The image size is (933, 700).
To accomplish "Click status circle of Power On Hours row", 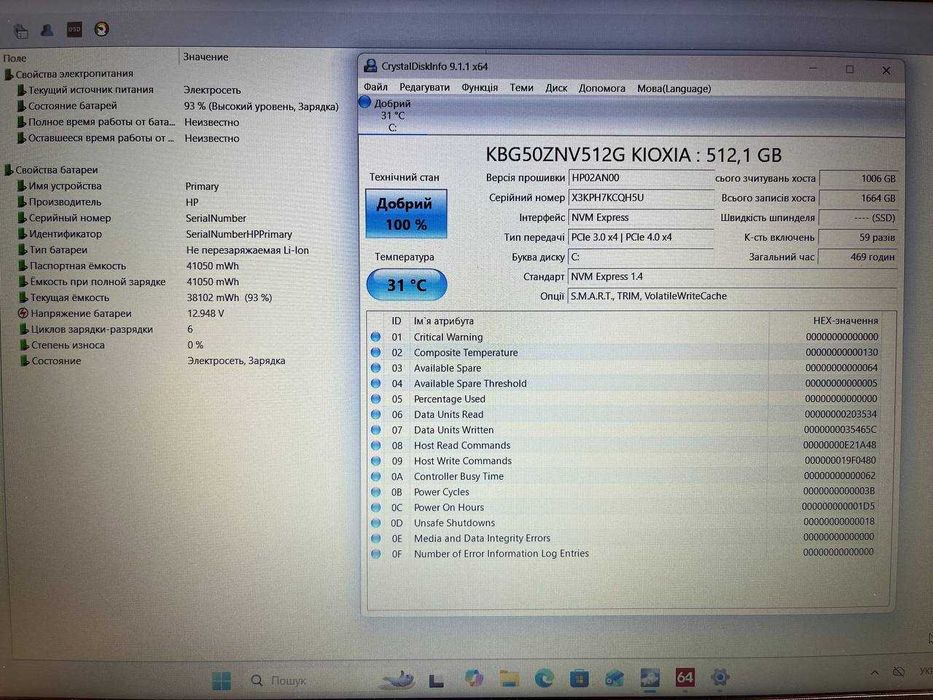I will click(x=375, y=507).
